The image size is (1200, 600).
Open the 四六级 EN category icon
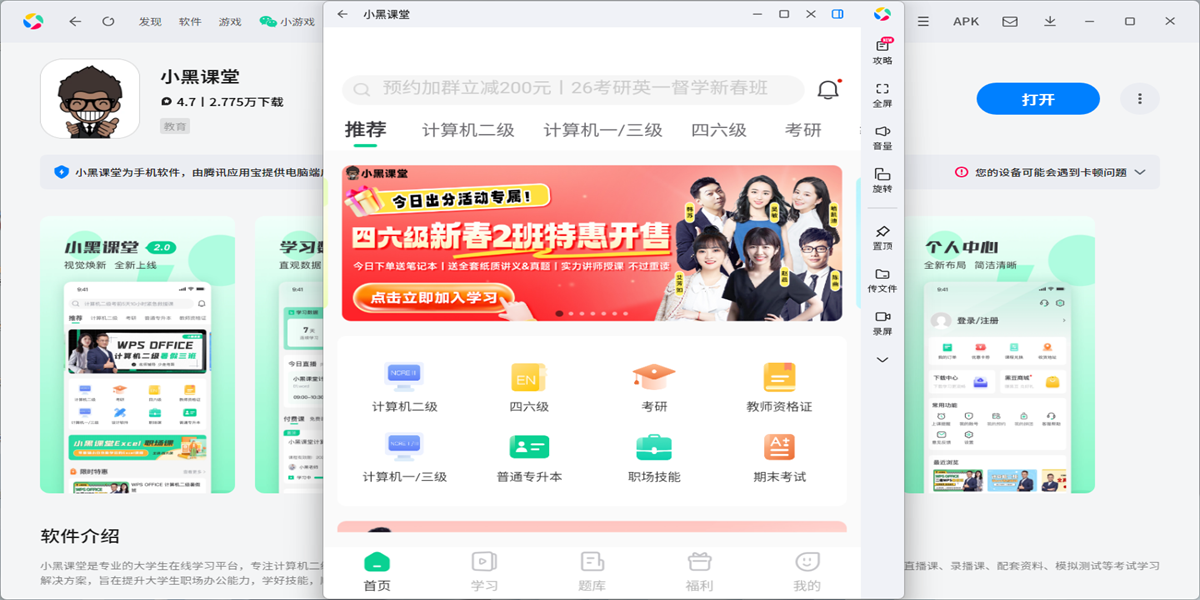pos(529,387)
